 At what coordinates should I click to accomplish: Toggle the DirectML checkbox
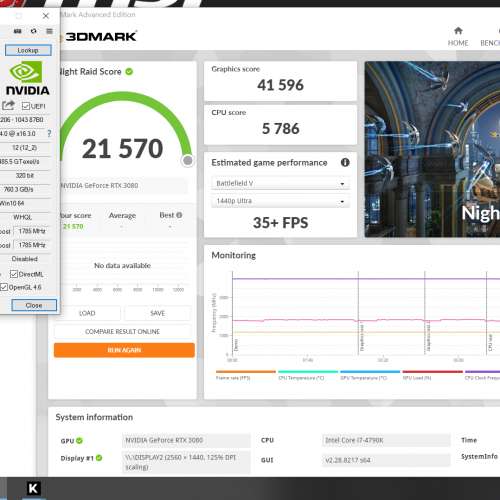pos(14,274)
